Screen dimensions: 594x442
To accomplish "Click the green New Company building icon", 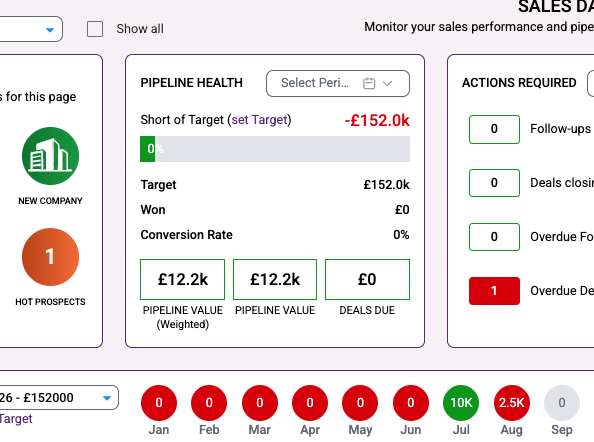I will click(50, 156).
